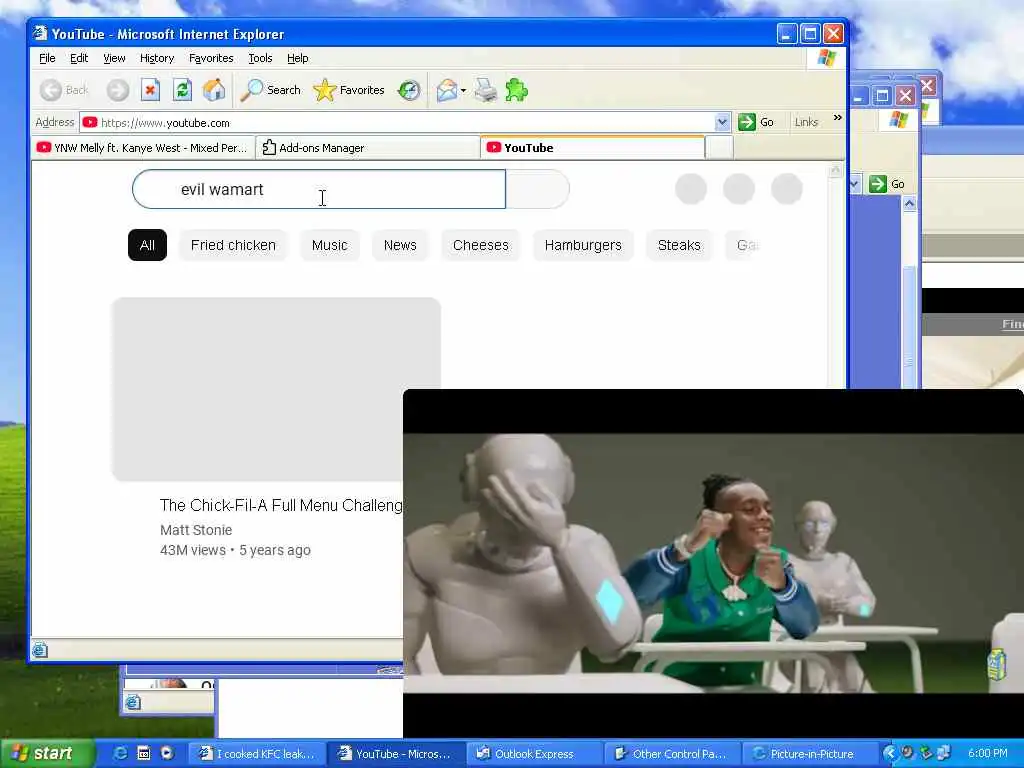Viewport: 1024px width, 768px height.
Task: Open Windows Media Player quick launch icon
Action: (167, 754)
